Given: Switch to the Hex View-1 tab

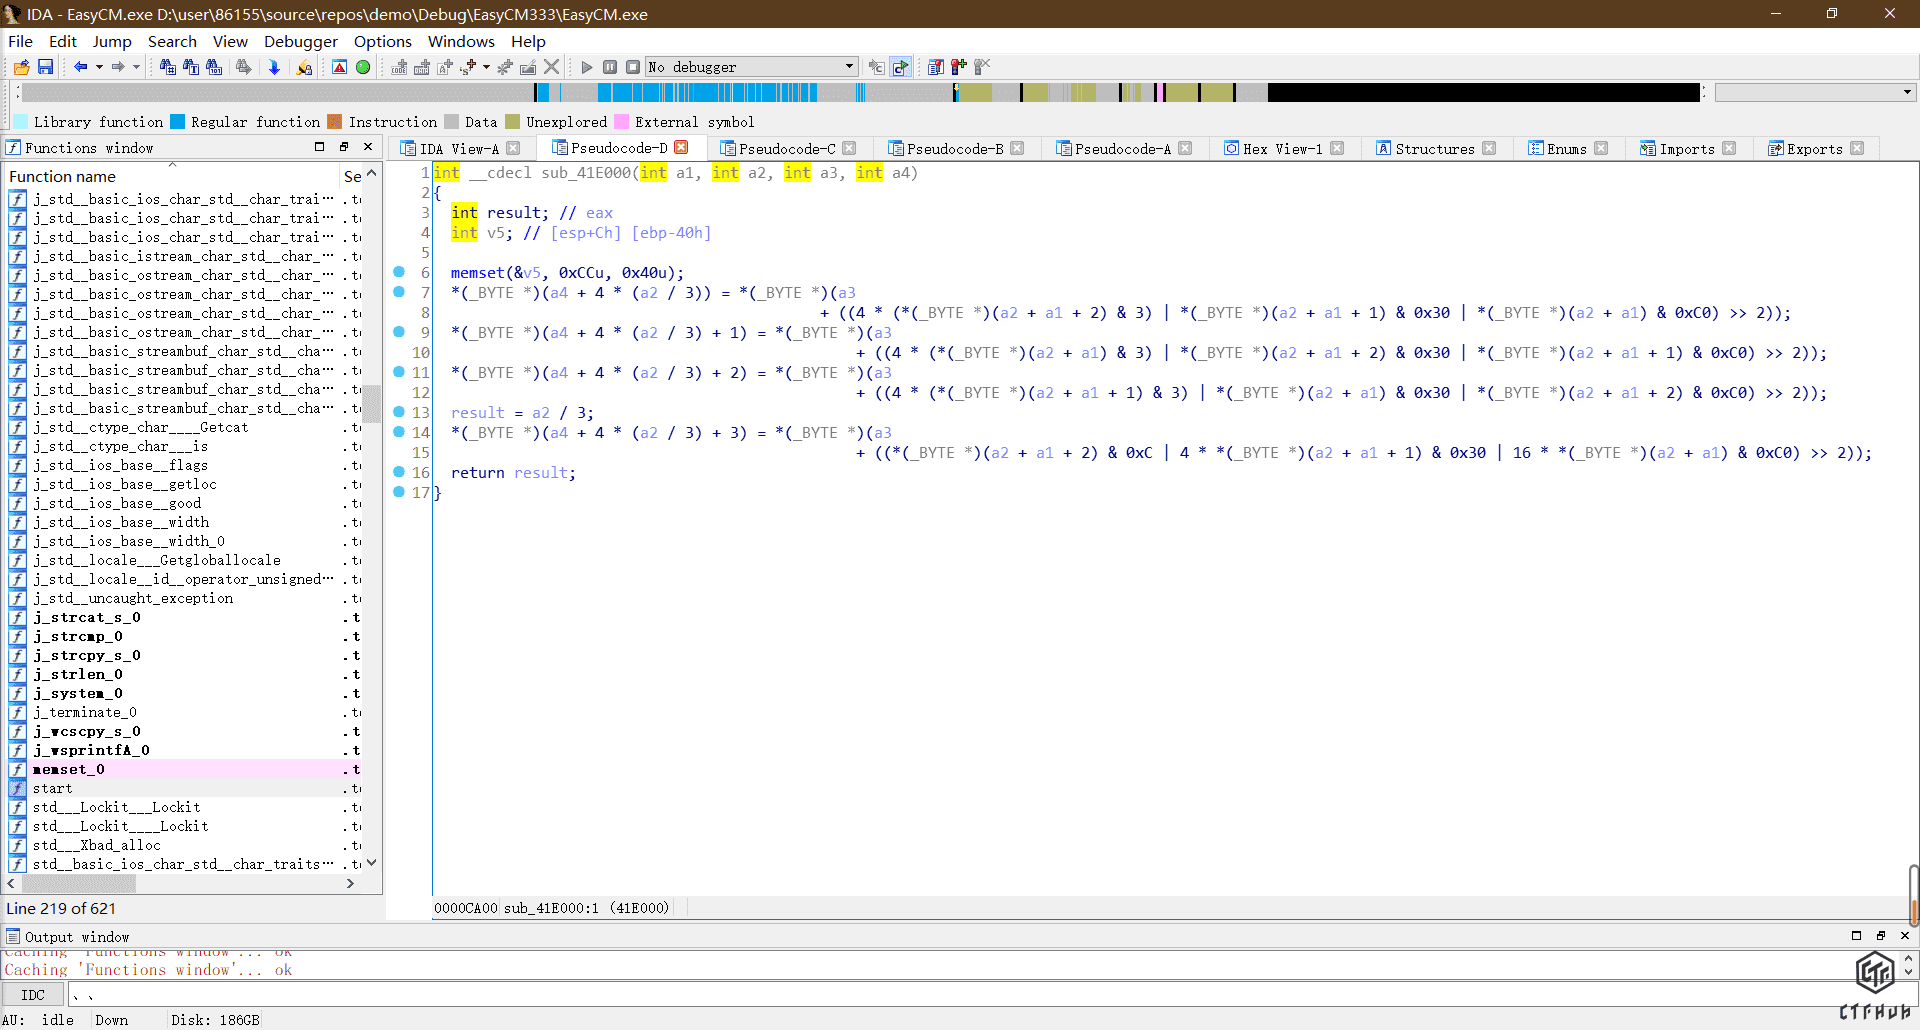Looking at the screenshot, I should point(1281,149).
